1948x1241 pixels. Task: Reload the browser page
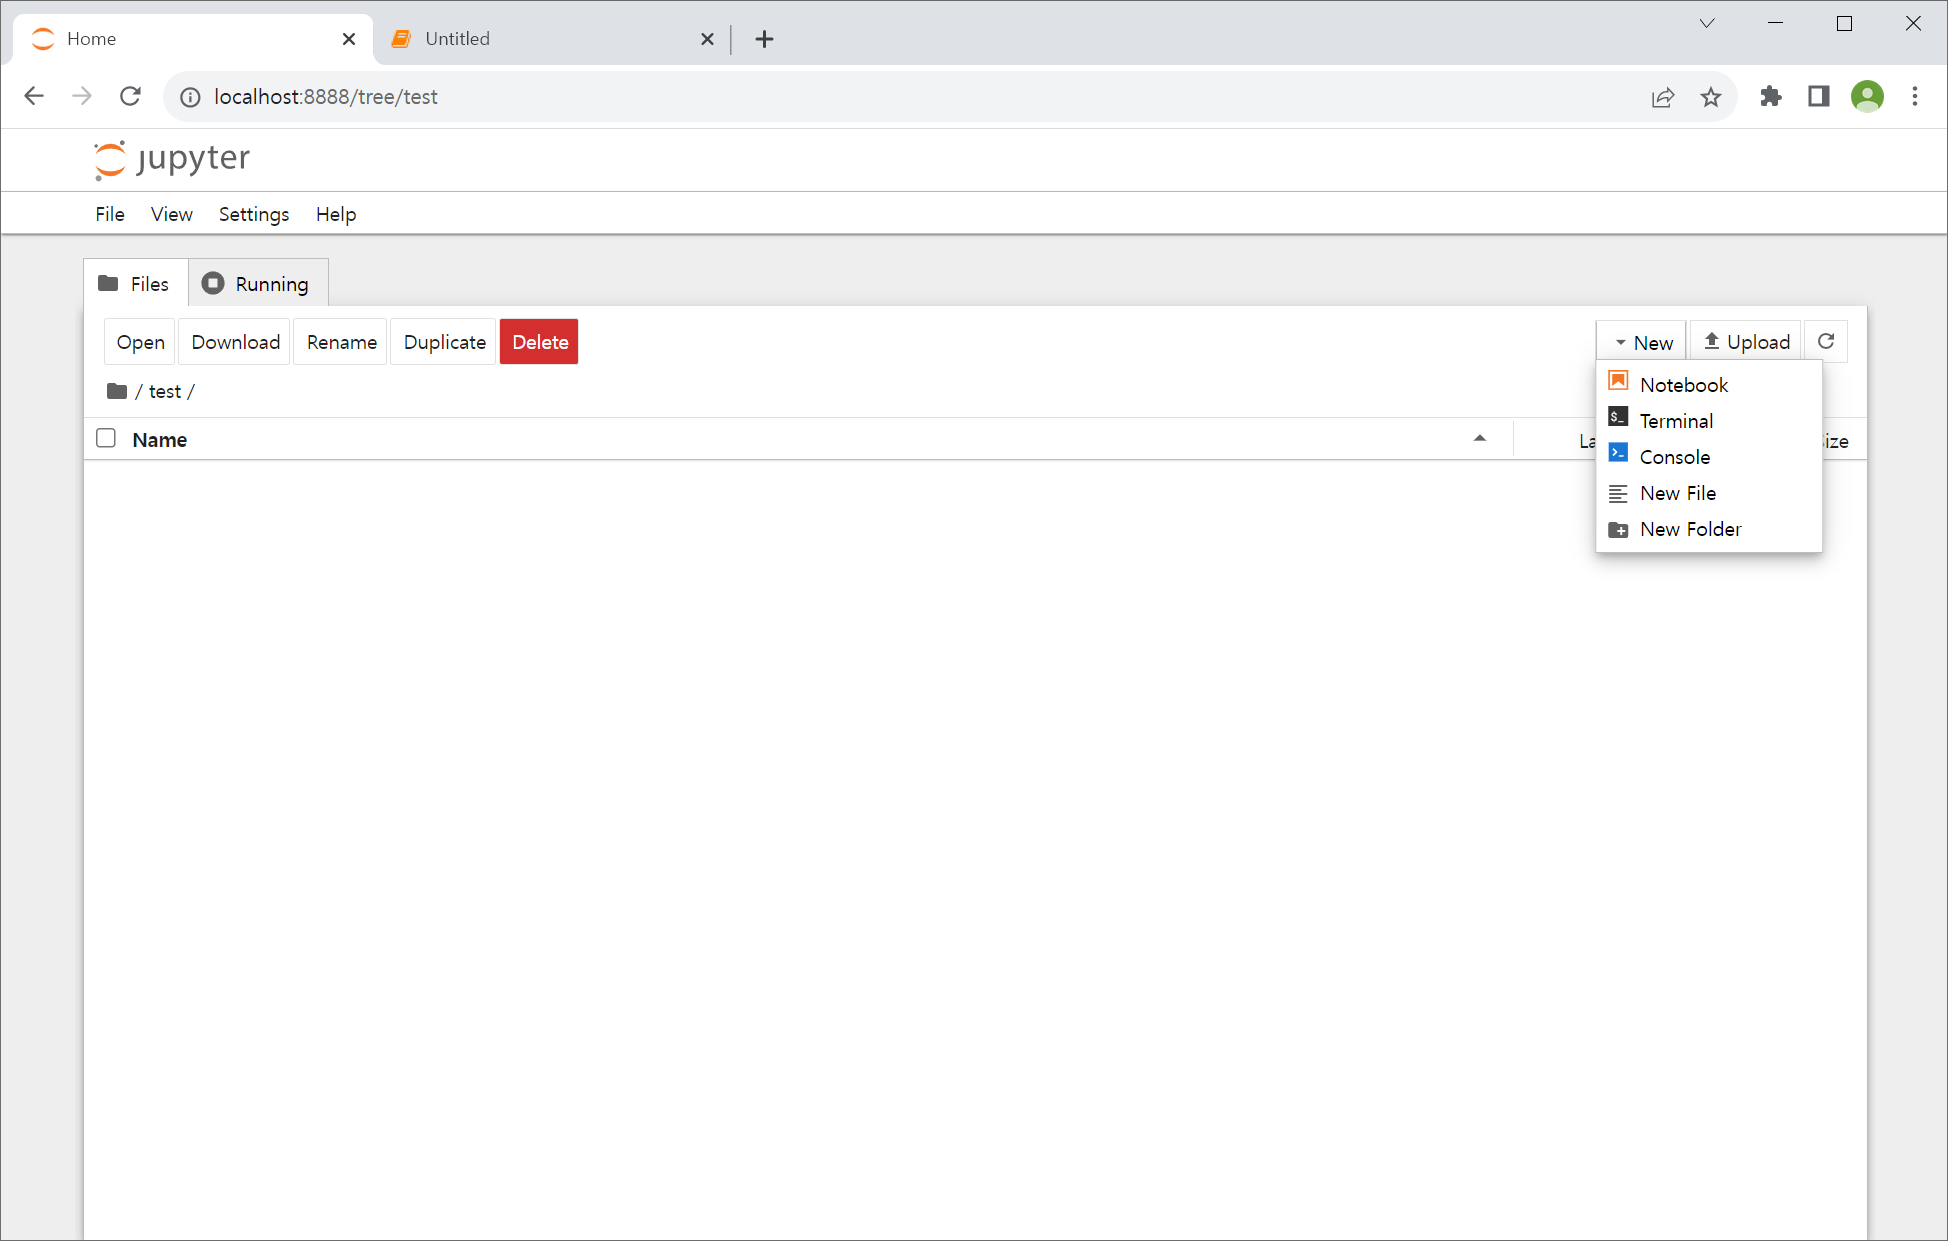coord(130,97)
